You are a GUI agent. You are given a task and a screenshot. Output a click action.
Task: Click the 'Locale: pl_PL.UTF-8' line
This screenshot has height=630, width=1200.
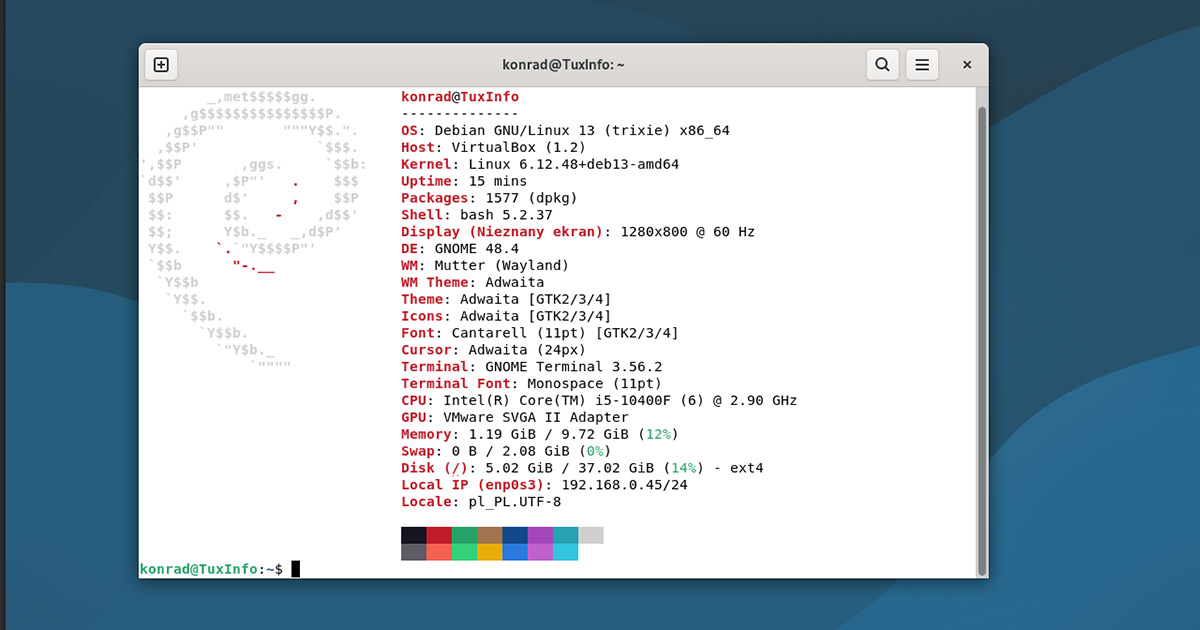point(481,502)
